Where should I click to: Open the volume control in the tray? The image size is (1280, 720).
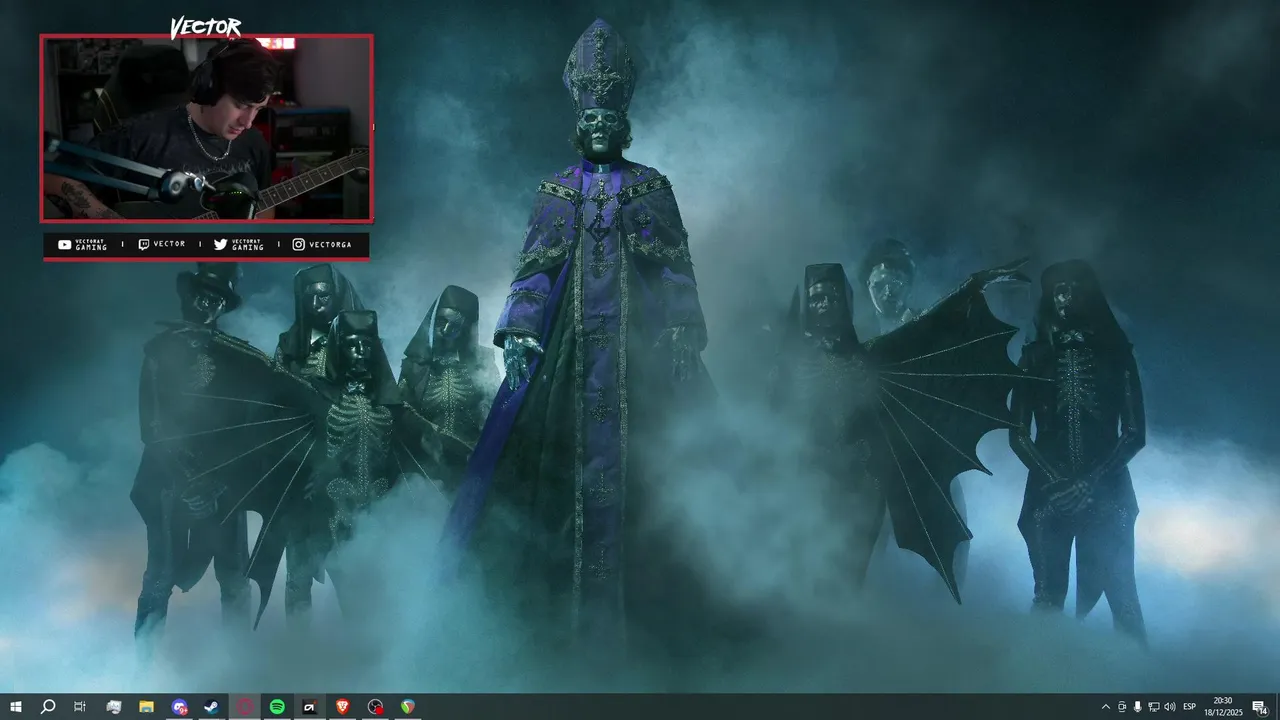(1169, 707)
